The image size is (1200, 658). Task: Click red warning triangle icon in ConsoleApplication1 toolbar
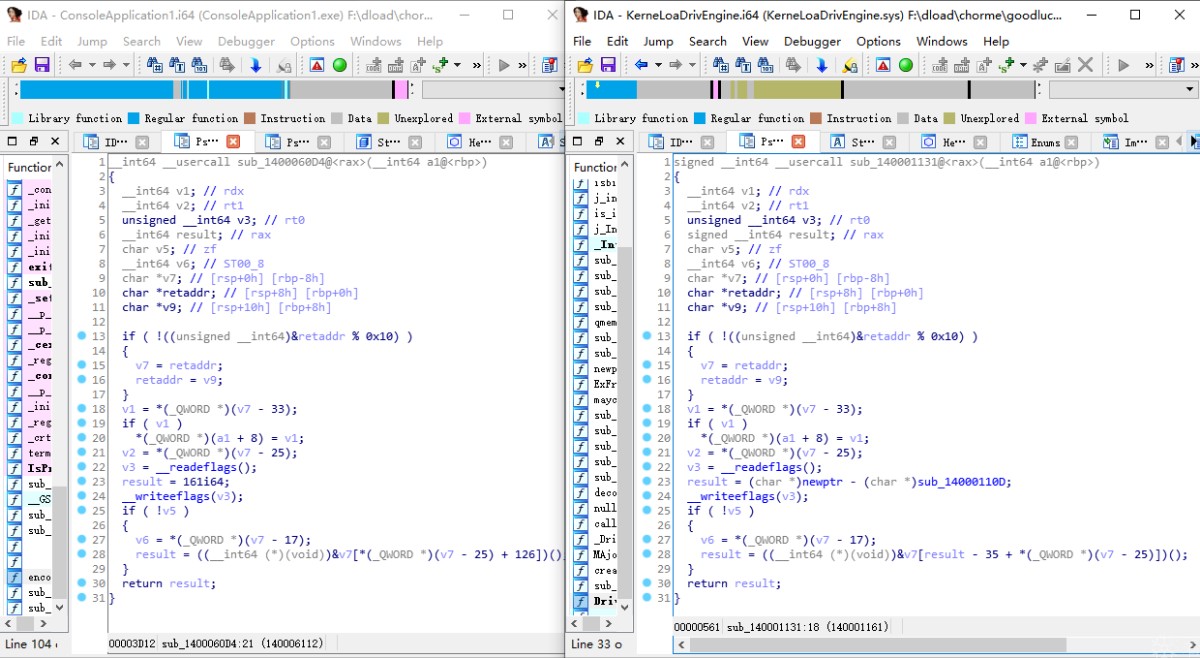pyautogui.click(x=317, y=65)
